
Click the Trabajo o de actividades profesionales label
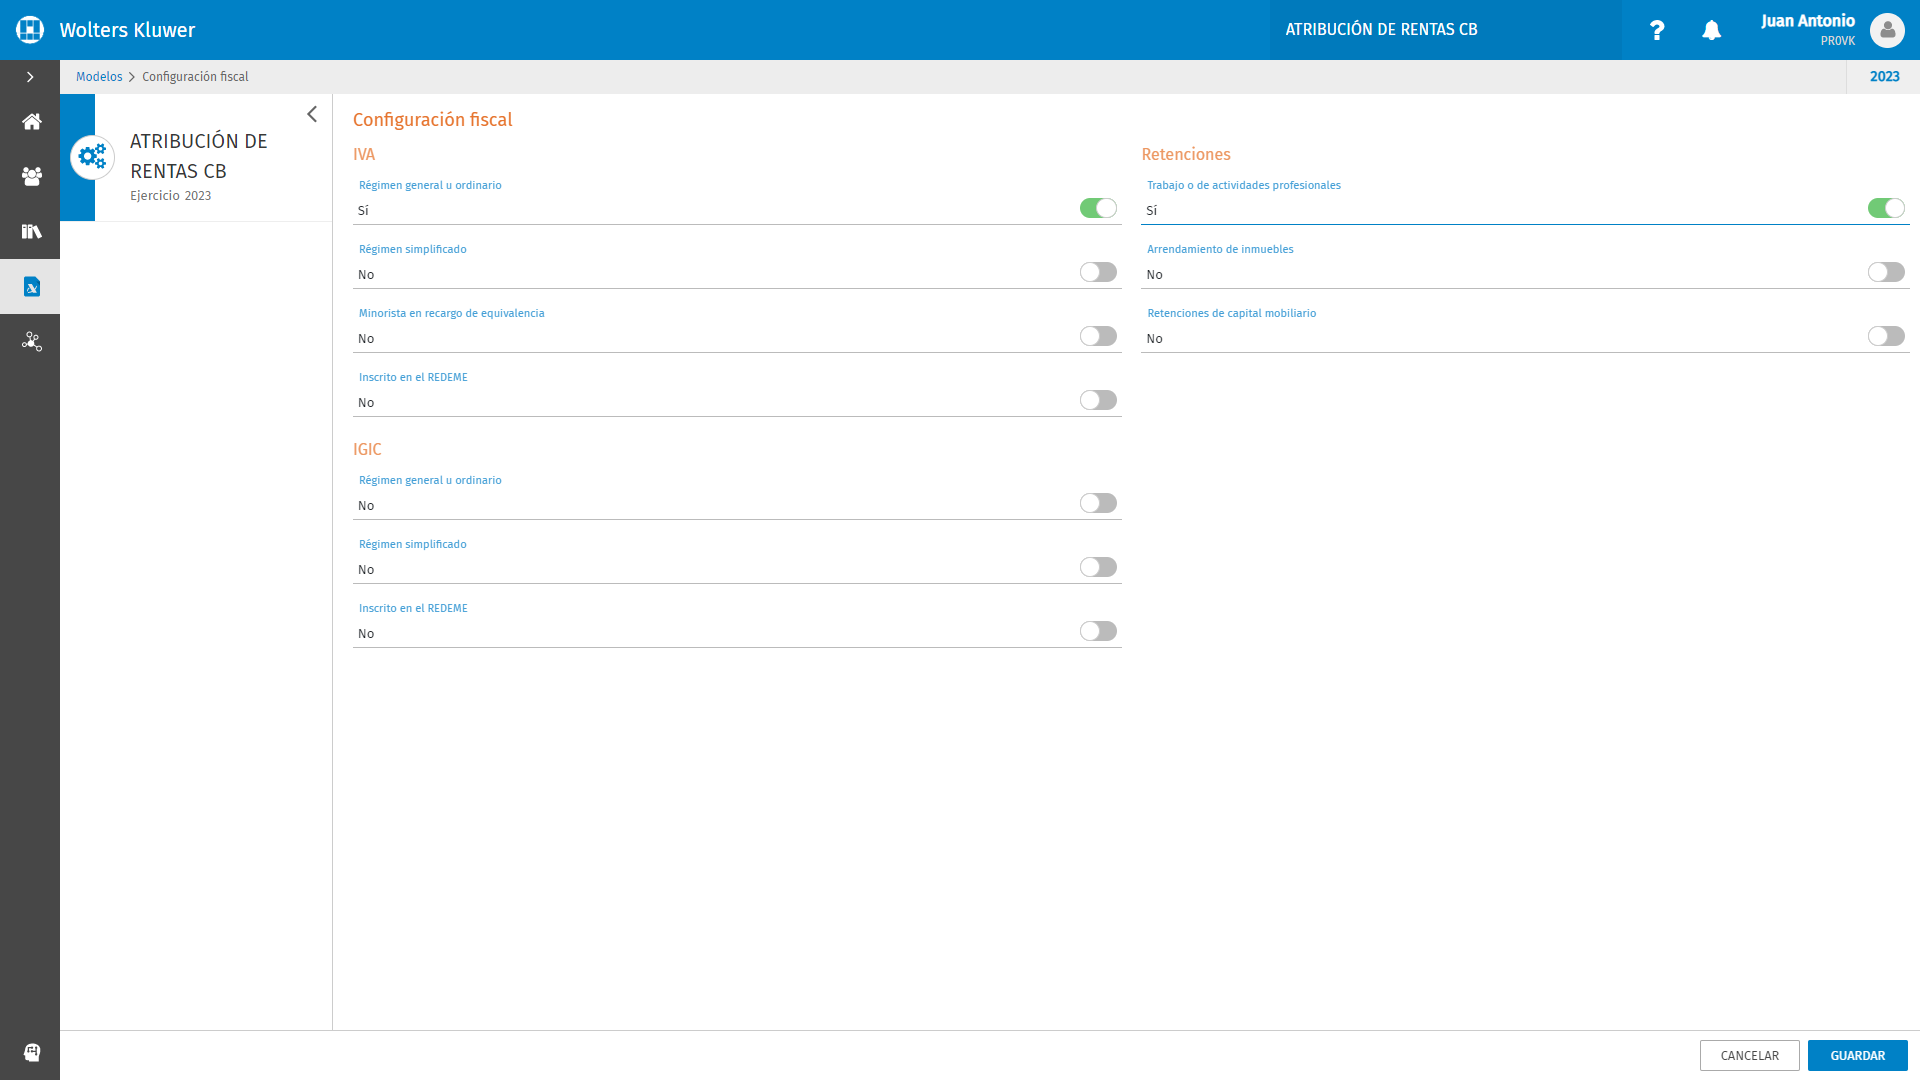pos(1243,185)
